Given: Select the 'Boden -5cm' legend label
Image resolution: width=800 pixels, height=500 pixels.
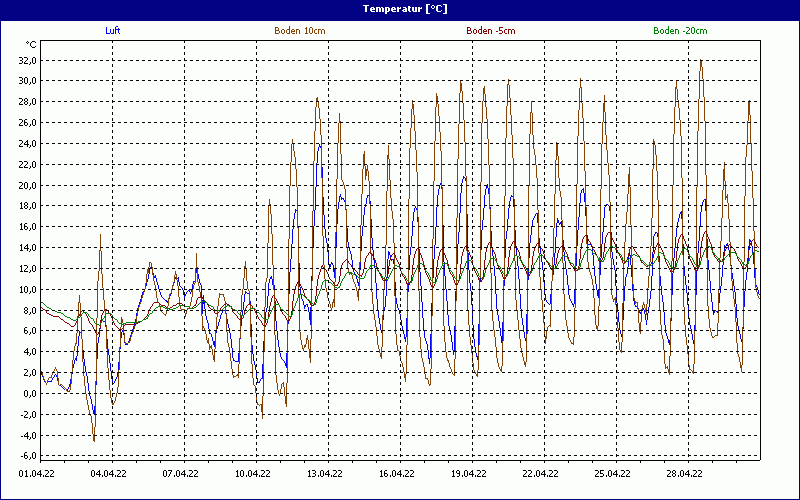Looking at the screenshot, I should pyautogui.click(x=491, y=31).
